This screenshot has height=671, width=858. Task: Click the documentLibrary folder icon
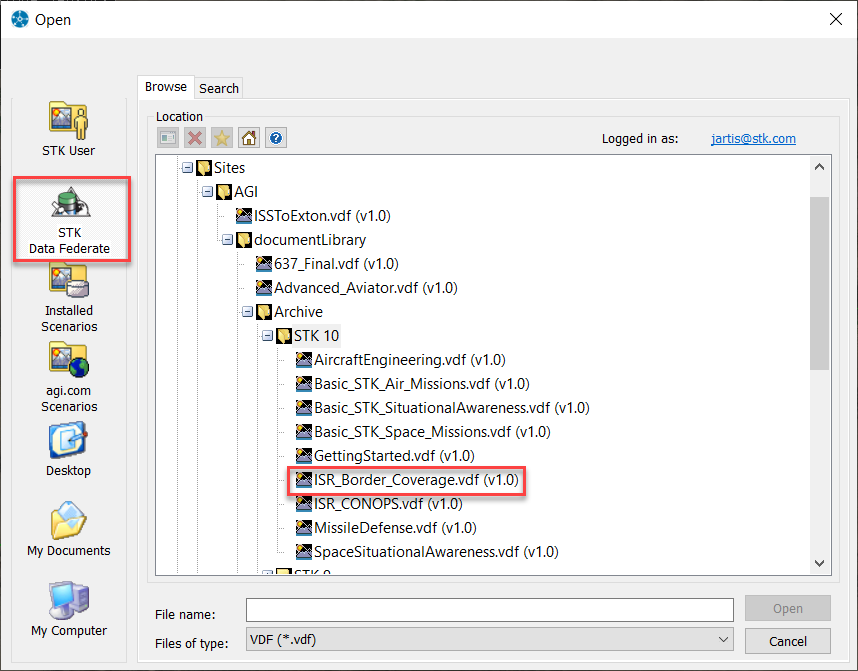pyautogui.click(x=244, y=240)
